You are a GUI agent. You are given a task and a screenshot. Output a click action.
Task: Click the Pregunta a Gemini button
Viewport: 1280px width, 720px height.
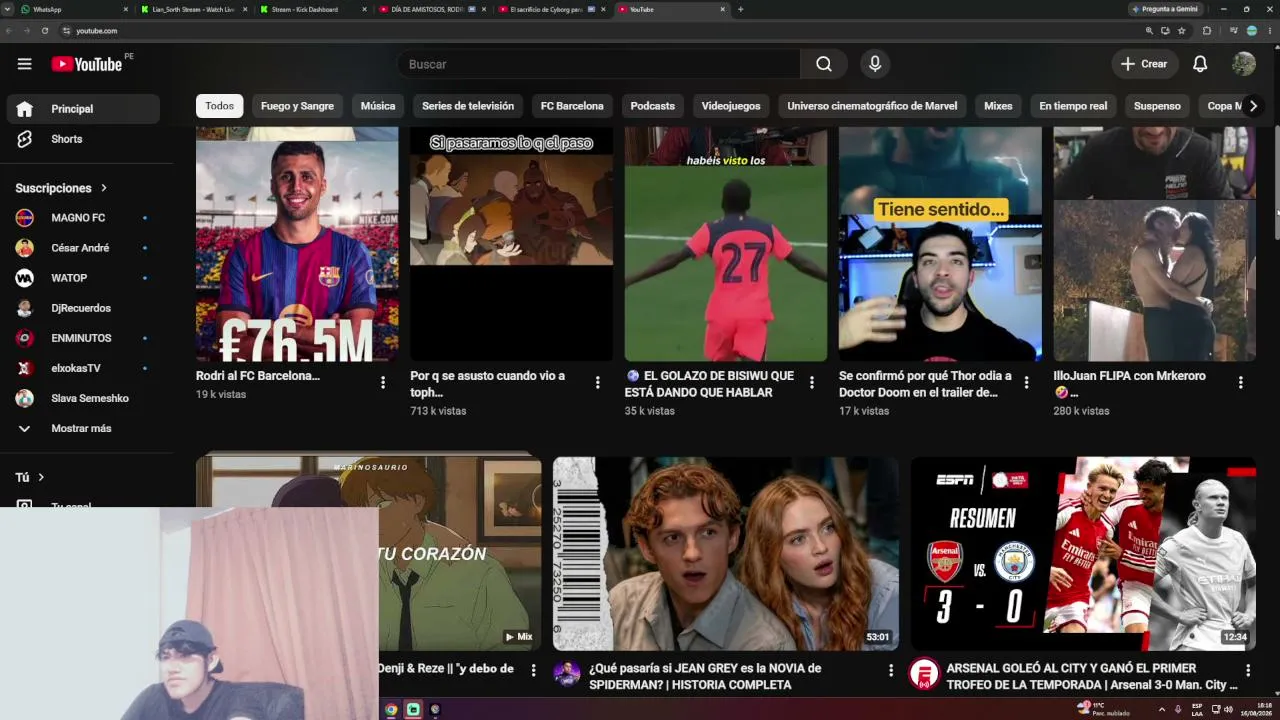coord(1165,9)
